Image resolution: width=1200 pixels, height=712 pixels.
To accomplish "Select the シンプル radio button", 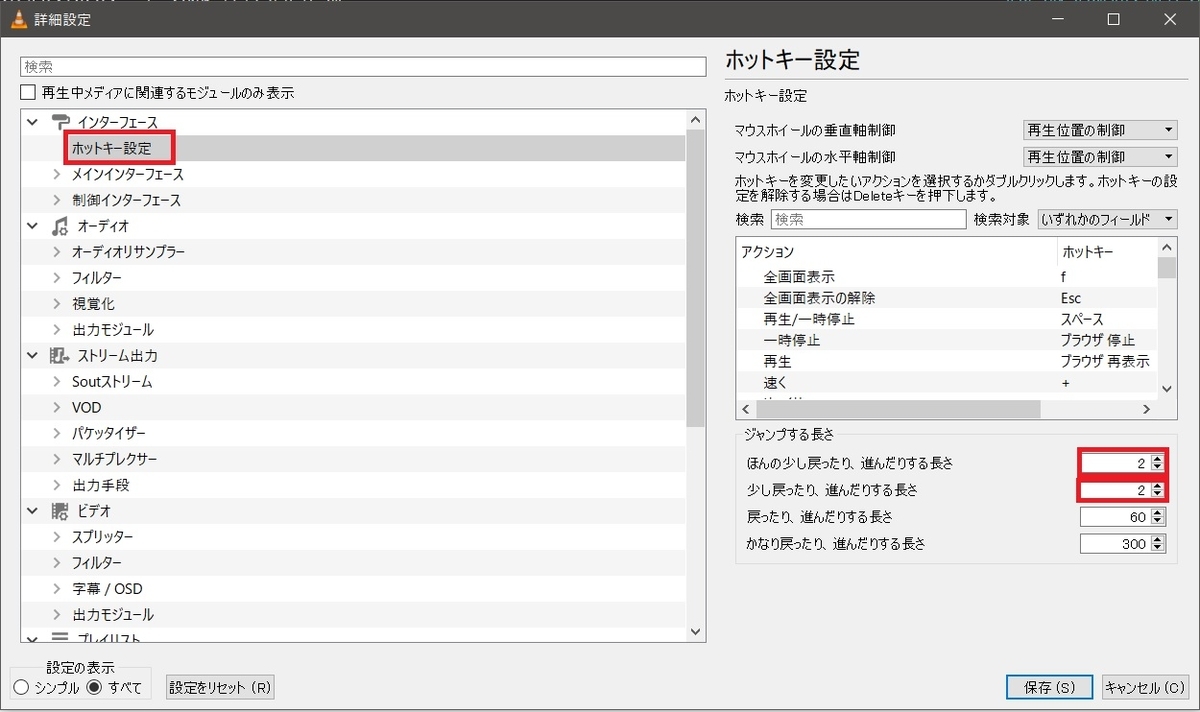I will (21, 687).
